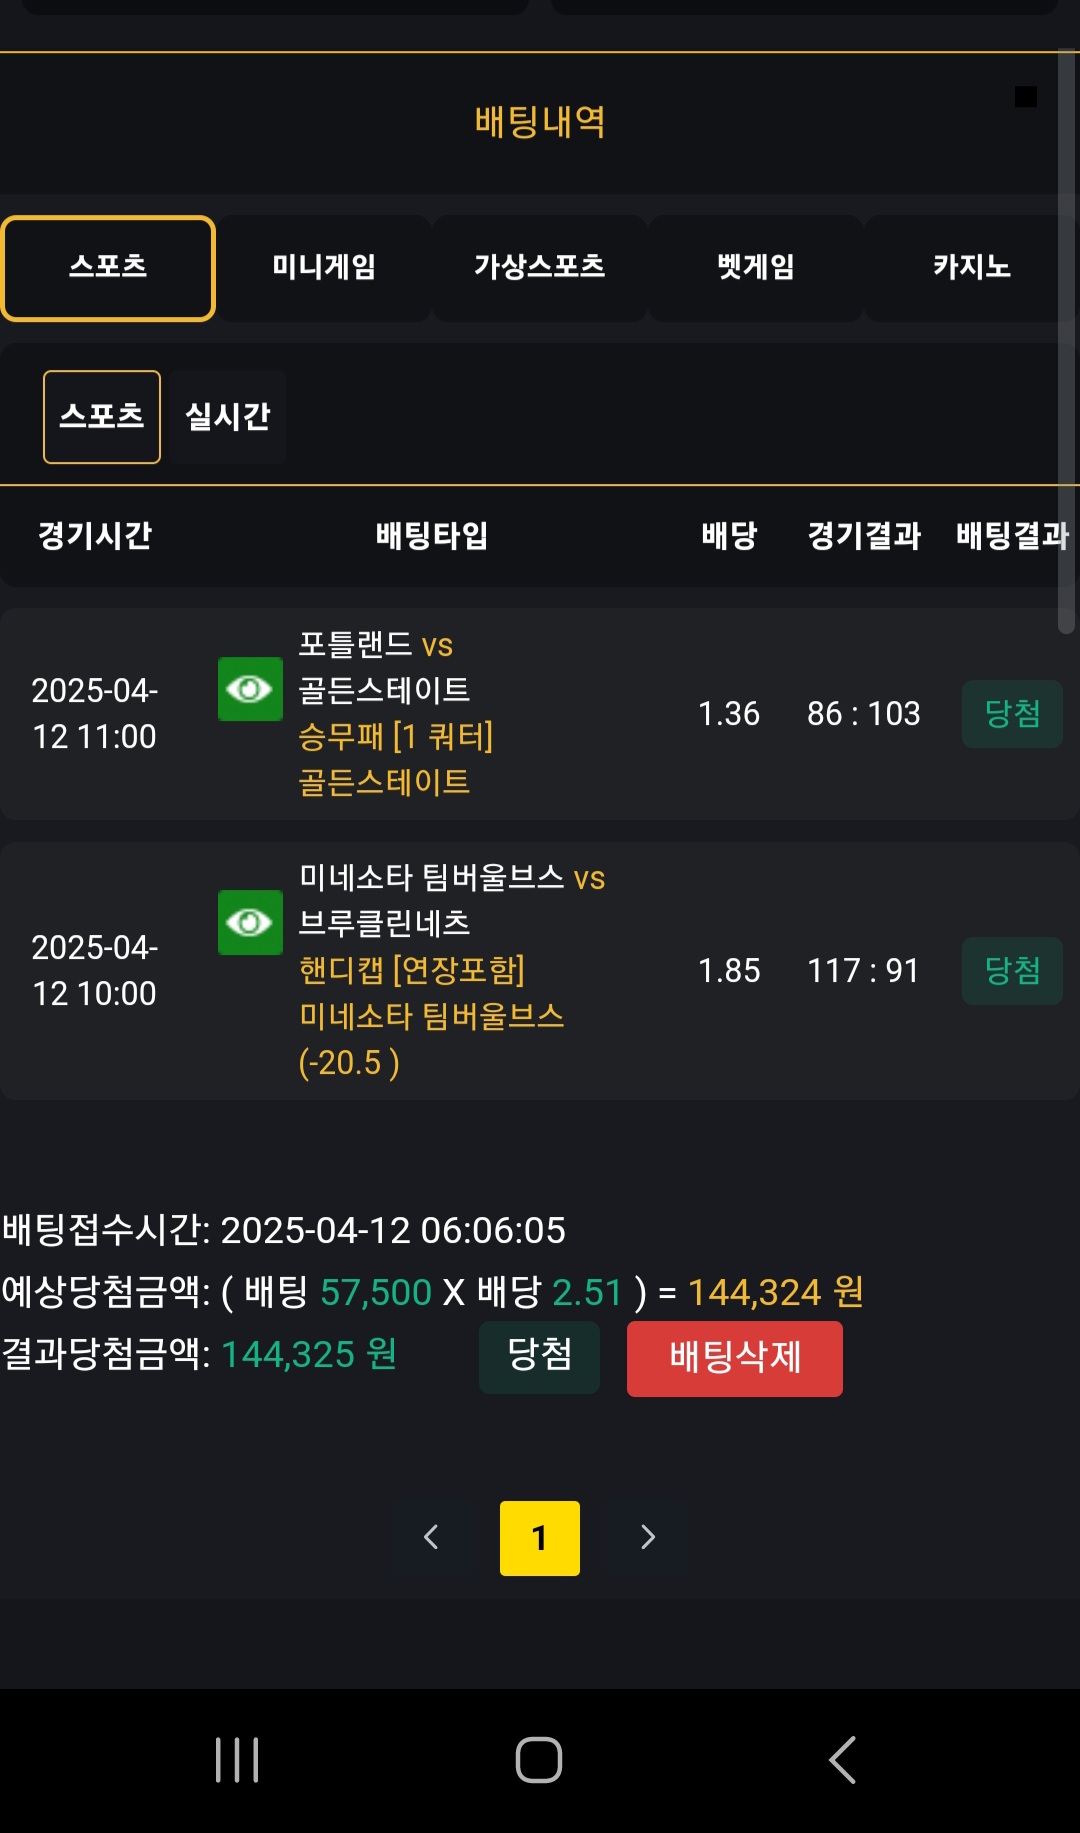Tap the eye icon for Portland game
The image size is (1080, 1833).
[250, 689]
